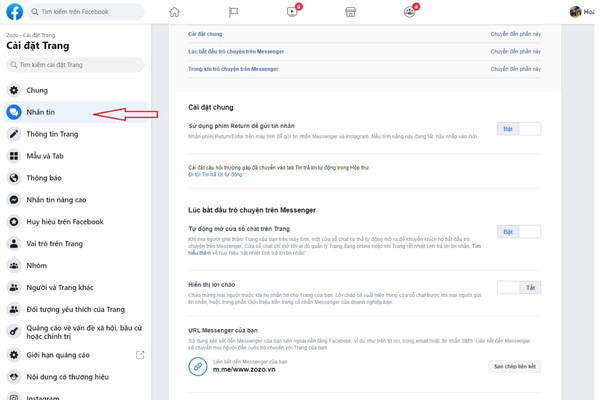600x400 pixels.
Task: Click the Quảng cáo về vấn đề guitar icon
Action: tap(14, 331)
